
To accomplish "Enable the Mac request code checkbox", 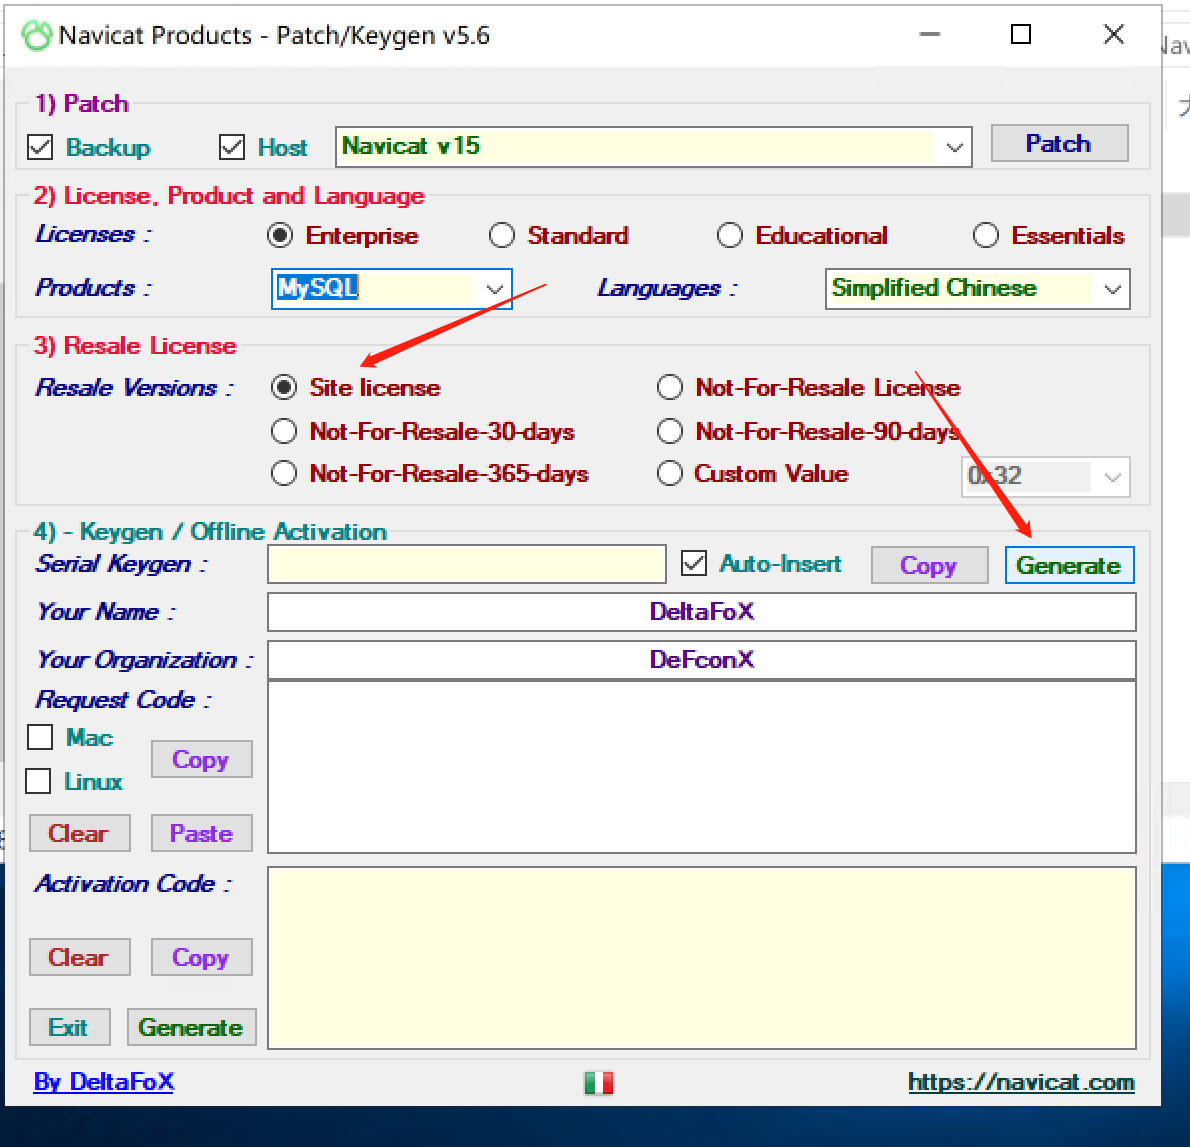I will tap(39, 737).
